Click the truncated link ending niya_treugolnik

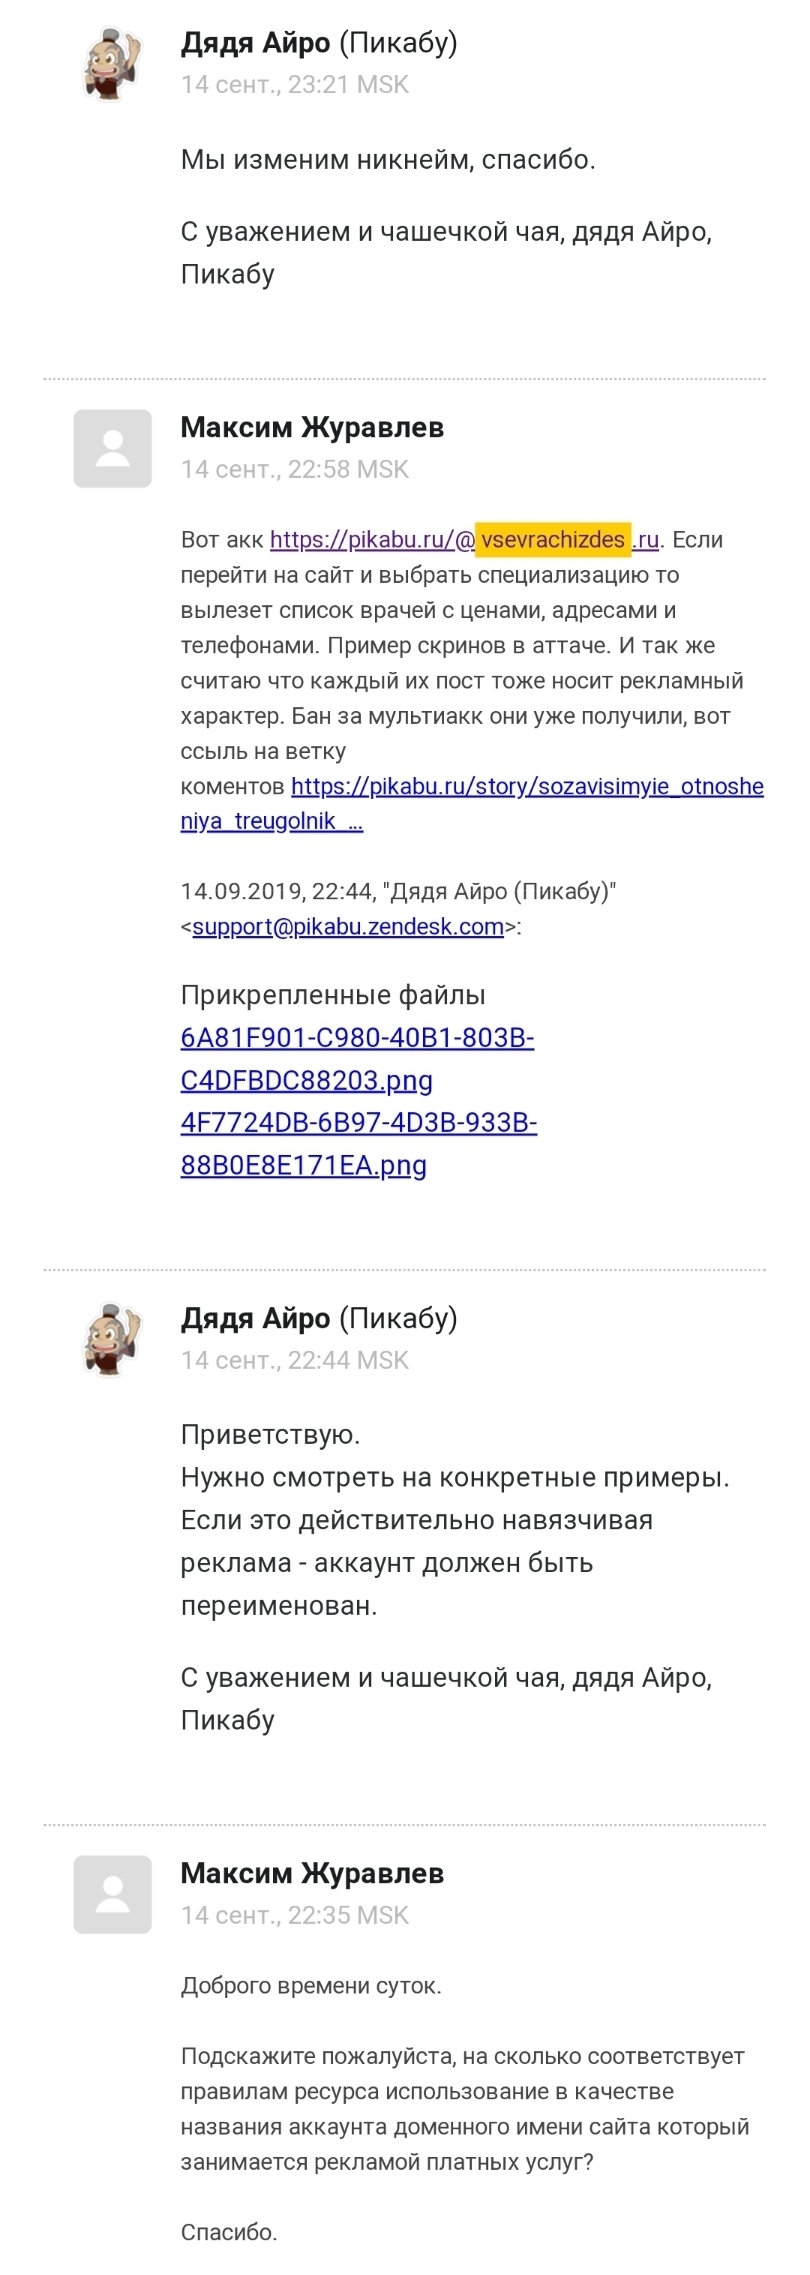272,822
